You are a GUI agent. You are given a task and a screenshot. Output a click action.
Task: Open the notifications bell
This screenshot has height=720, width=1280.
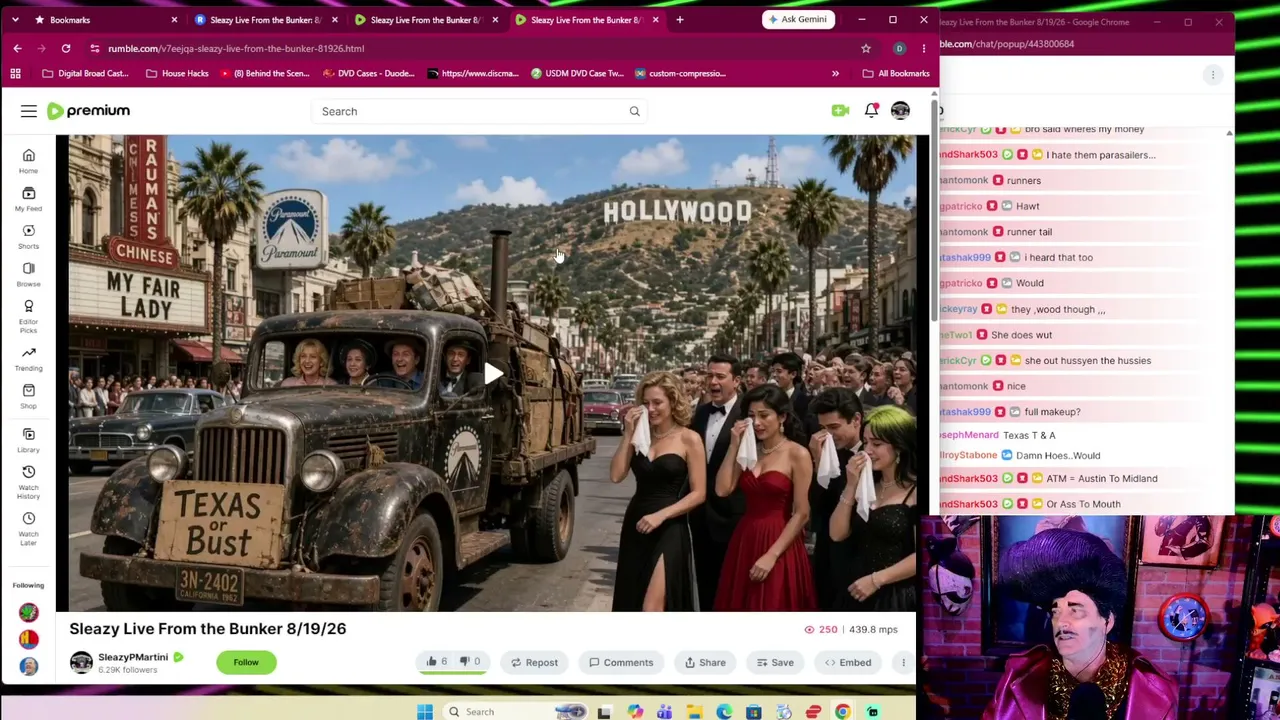(871, 111)
